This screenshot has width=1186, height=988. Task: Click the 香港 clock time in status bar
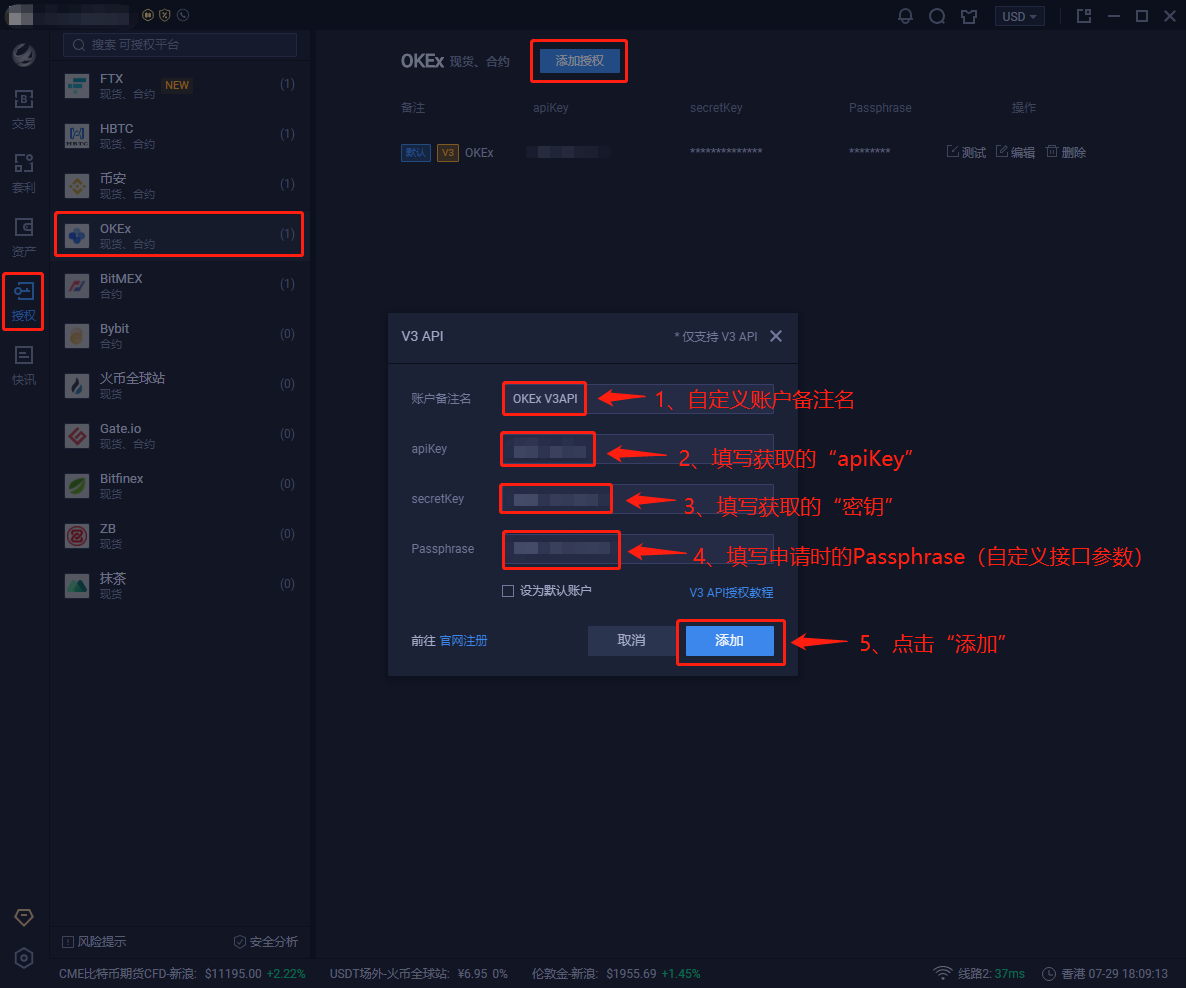point(1105,974)
